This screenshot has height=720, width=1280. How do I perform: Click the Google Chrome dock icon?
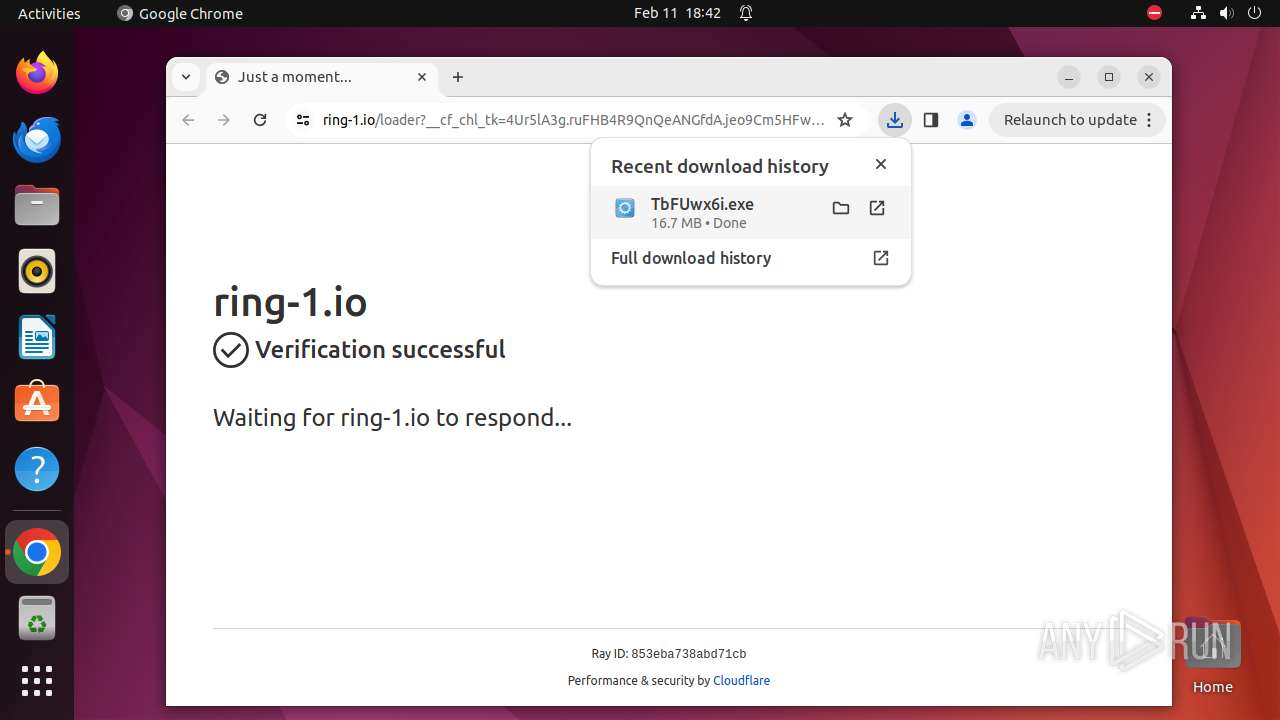pyautogui.click(x=37, y=552)
